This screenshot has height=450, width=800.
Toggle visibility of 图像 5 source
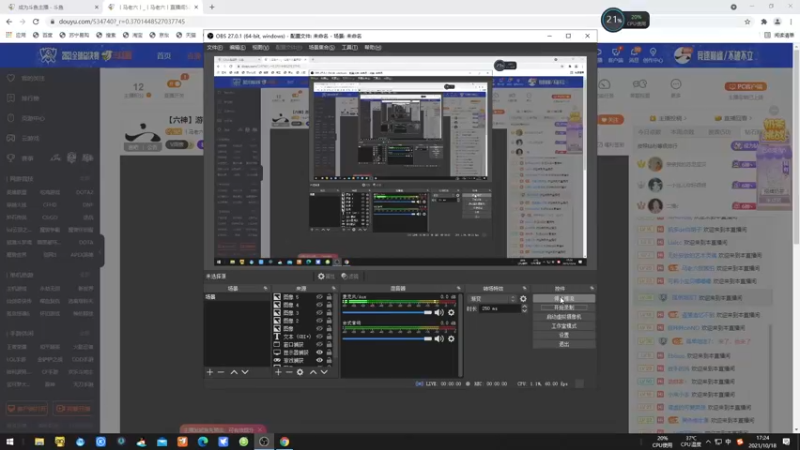(319, 297)
